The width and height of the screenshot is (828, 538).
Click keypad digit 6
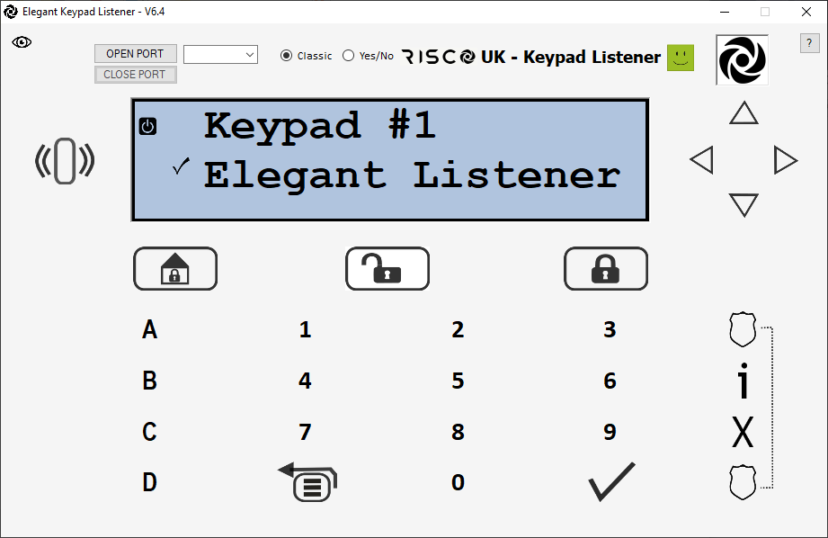[610, 381]
